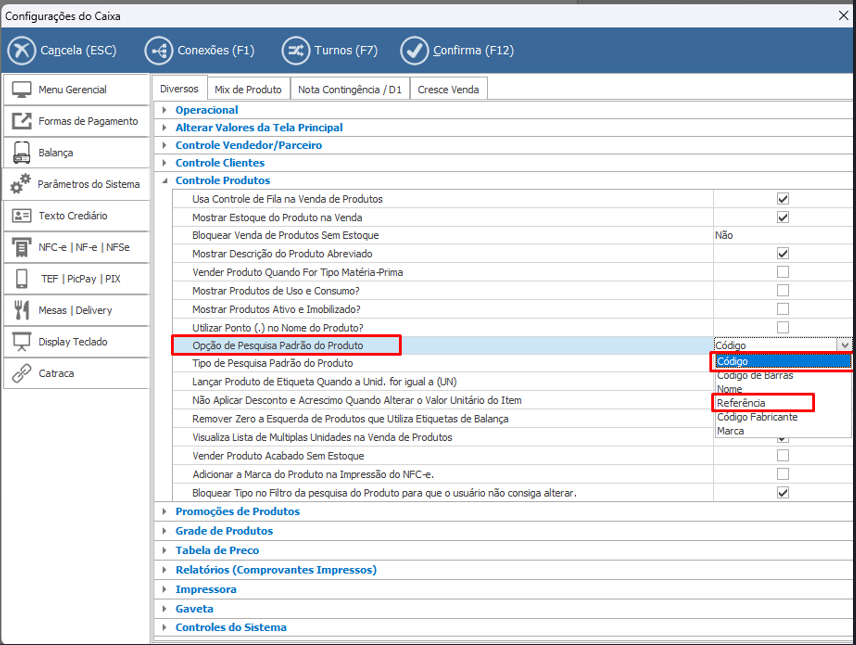This screenshot has height=645, width=856.
Task: Enable Vender Produto Quando For Tipo Matéria-Prima
Action: [x=783, y=272]
